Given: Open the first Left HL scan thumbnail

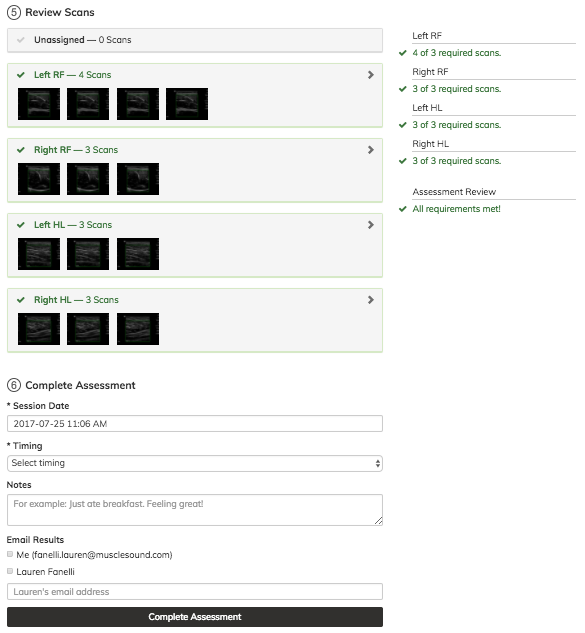Looking at the screenshot, I should click(39, 254).
